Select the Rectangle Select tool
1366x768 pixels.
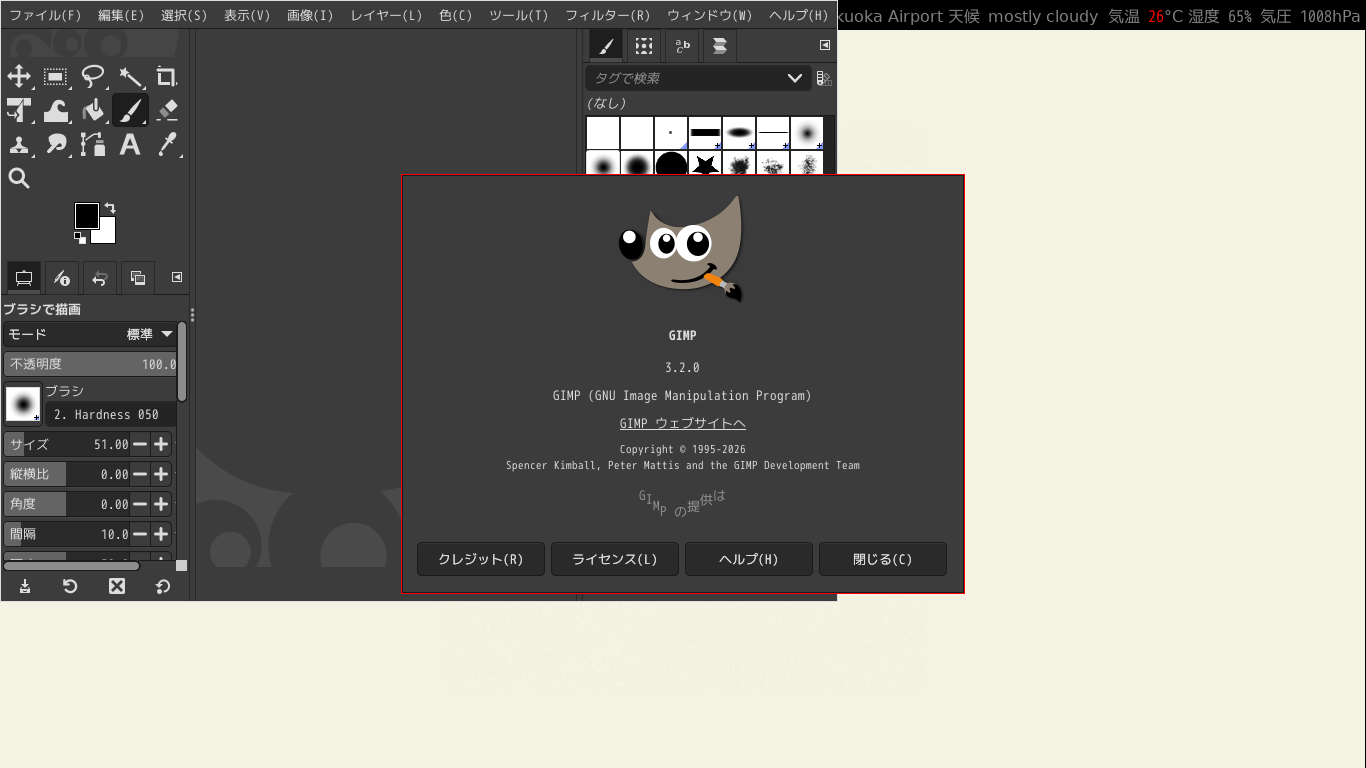[56, 77]
